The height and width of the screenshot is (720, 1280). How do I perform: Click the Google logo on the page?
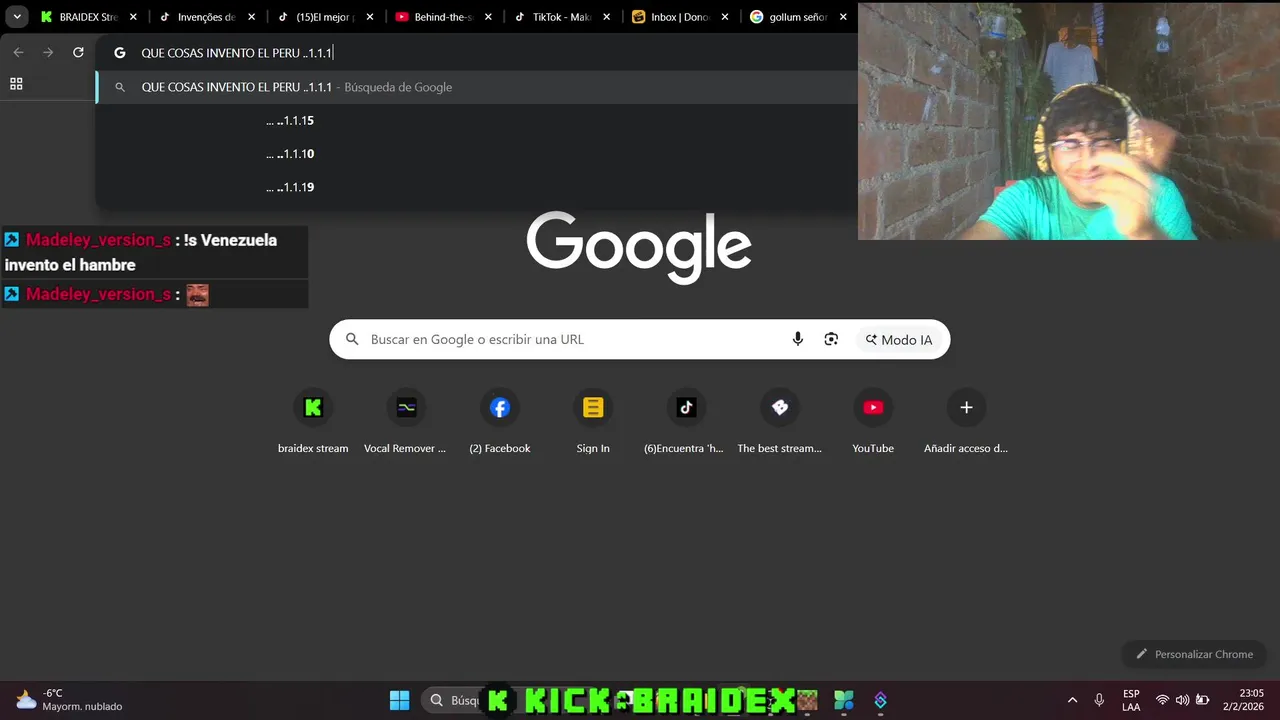[x=639, y=247]
